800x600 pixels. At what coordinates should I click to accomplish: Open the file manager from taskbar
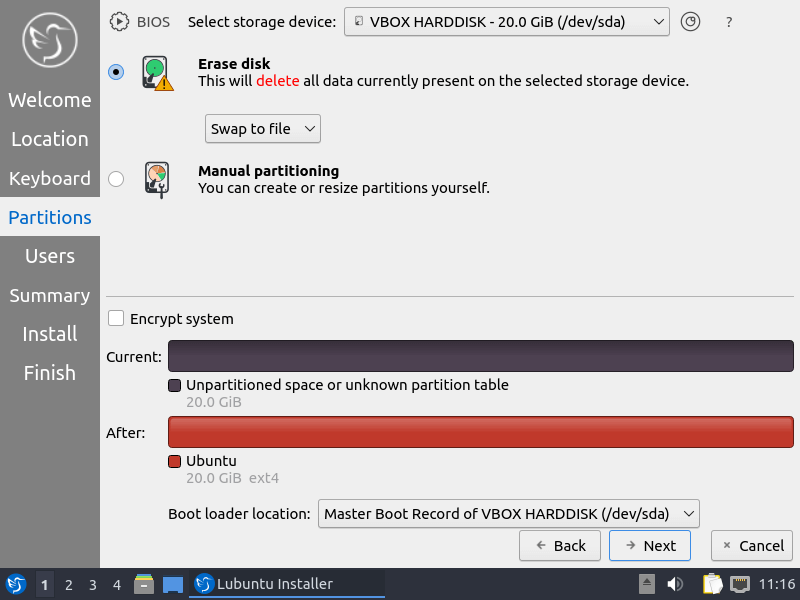(x=144, y=584)
